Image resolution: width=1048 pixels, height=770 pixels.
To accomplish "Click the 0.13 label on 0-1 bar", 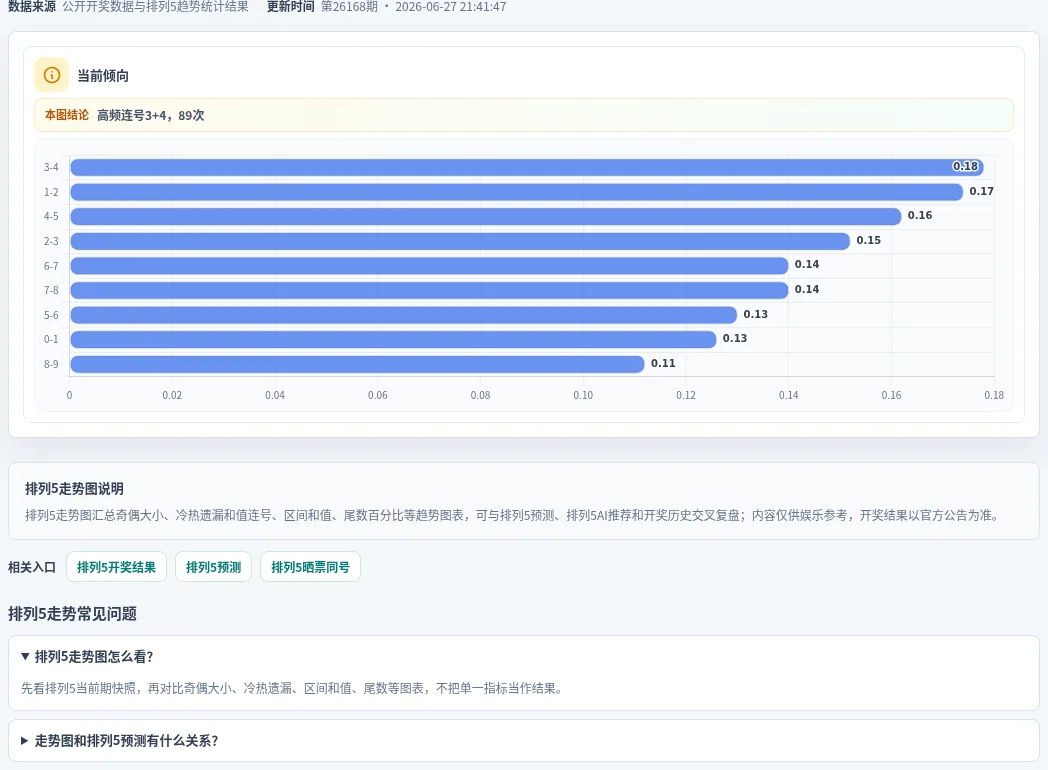I will click(x=735, y=338).
